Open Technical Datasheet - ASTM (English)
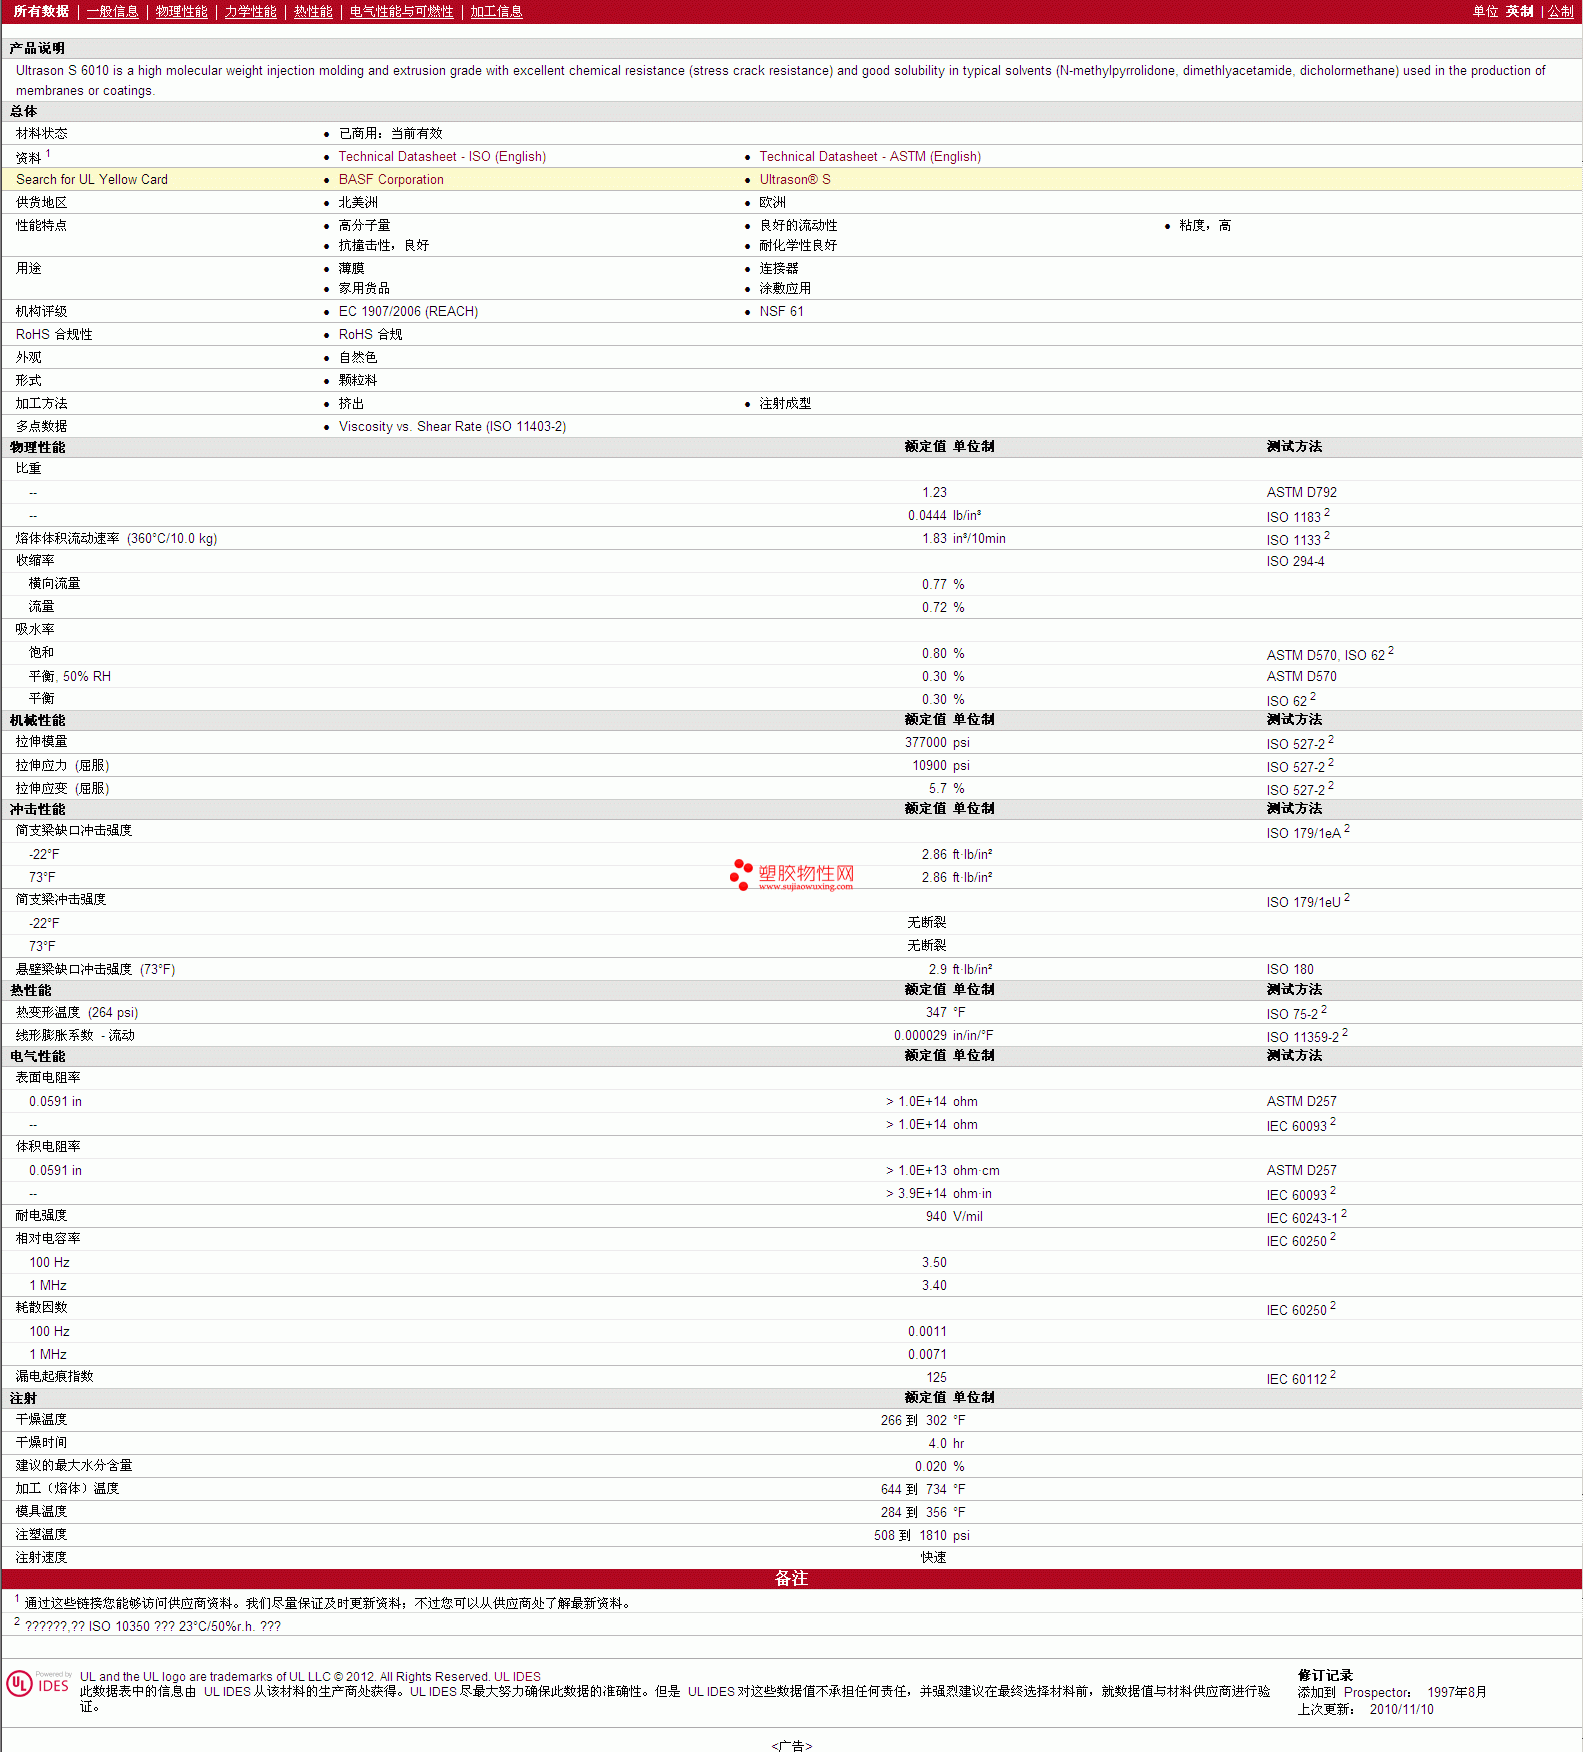1583x1752 pixels. click(x=870, y=157)
